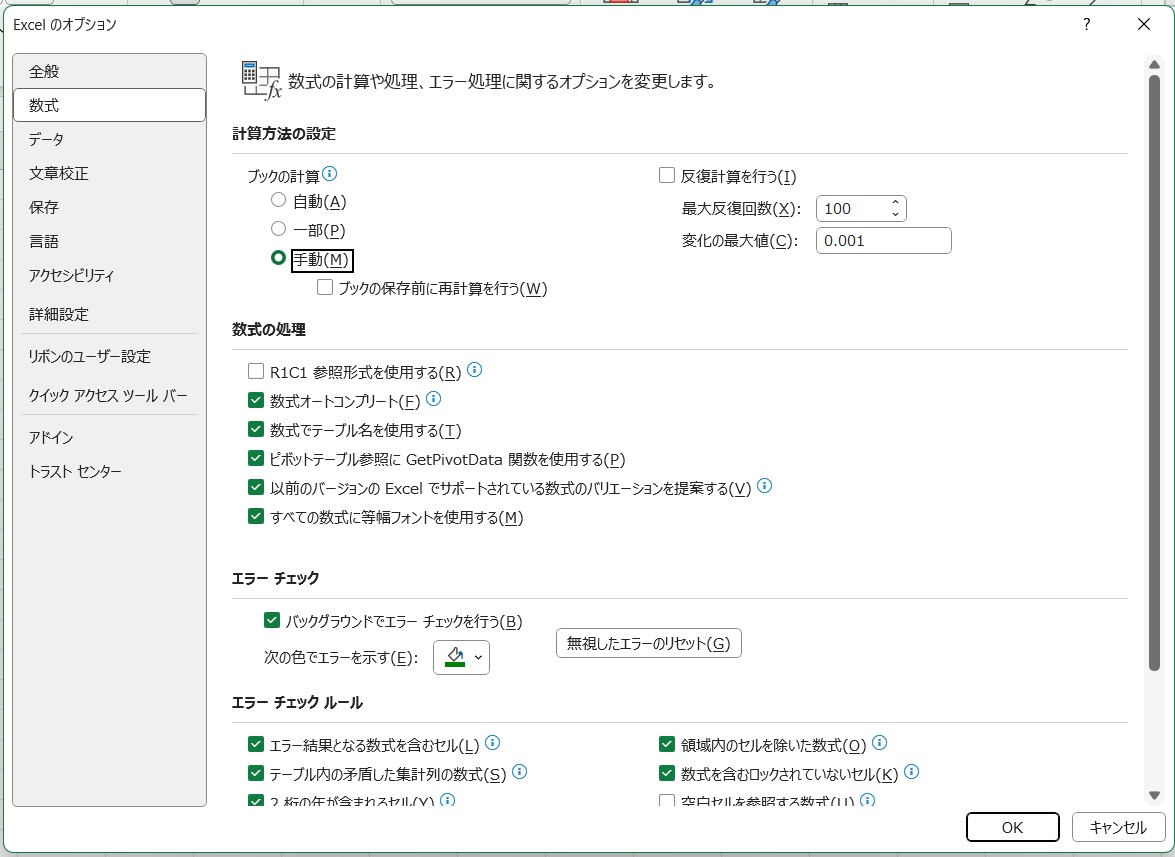Viewport: 1175px width, 857px height.
Task: Click the キャンセル button
Action: pyautogui.click(x=1117, y=827)
